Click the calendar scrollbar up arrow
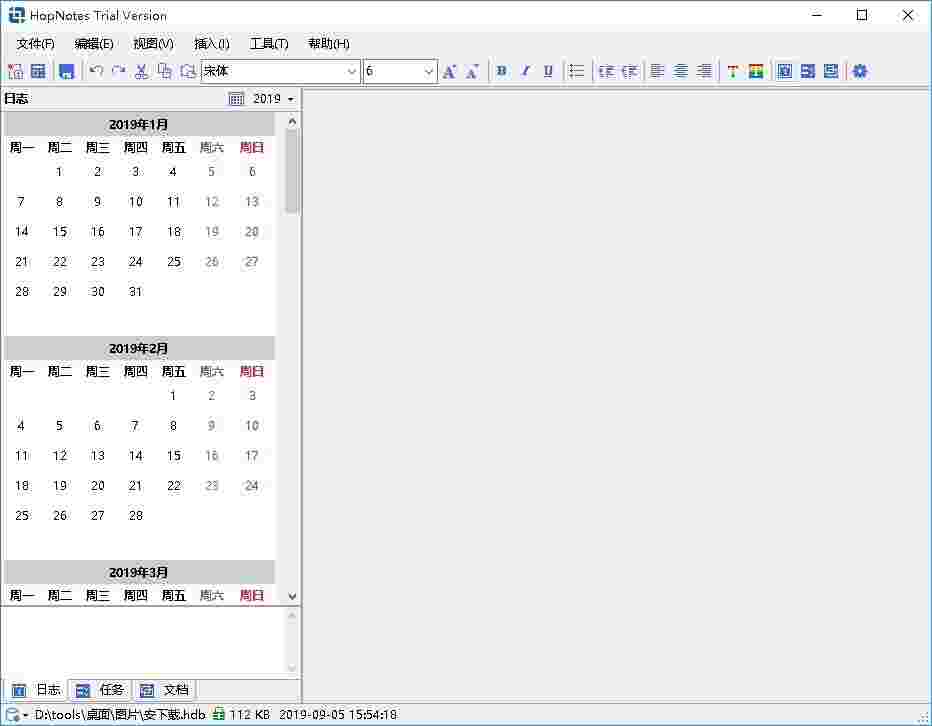932x726 pixels. pos(291,120)
